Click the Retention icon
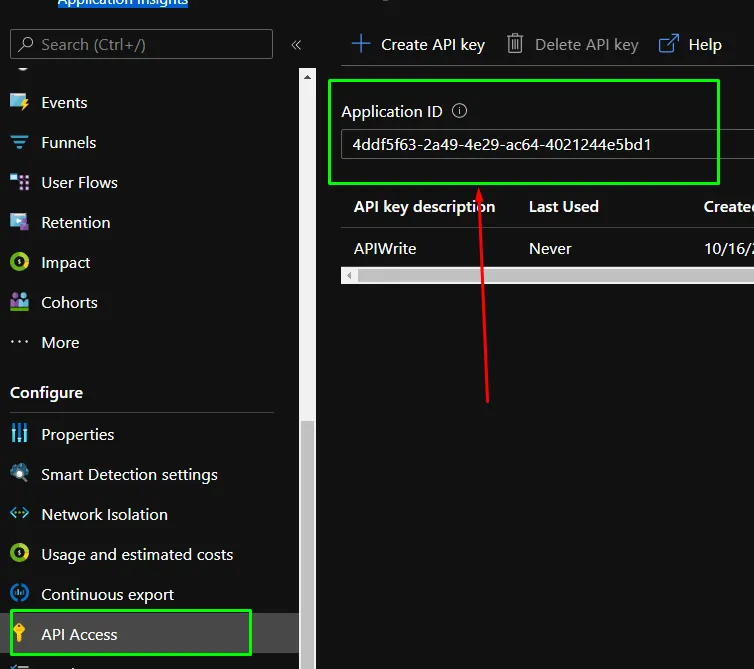 click(20, 222)
